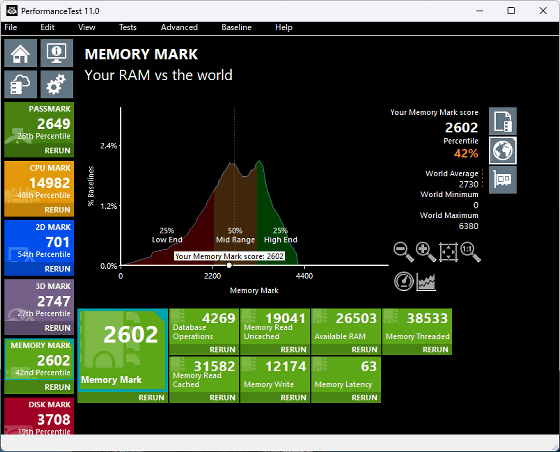Rerun the Memory Write test
560x452 pixels.
293,398
